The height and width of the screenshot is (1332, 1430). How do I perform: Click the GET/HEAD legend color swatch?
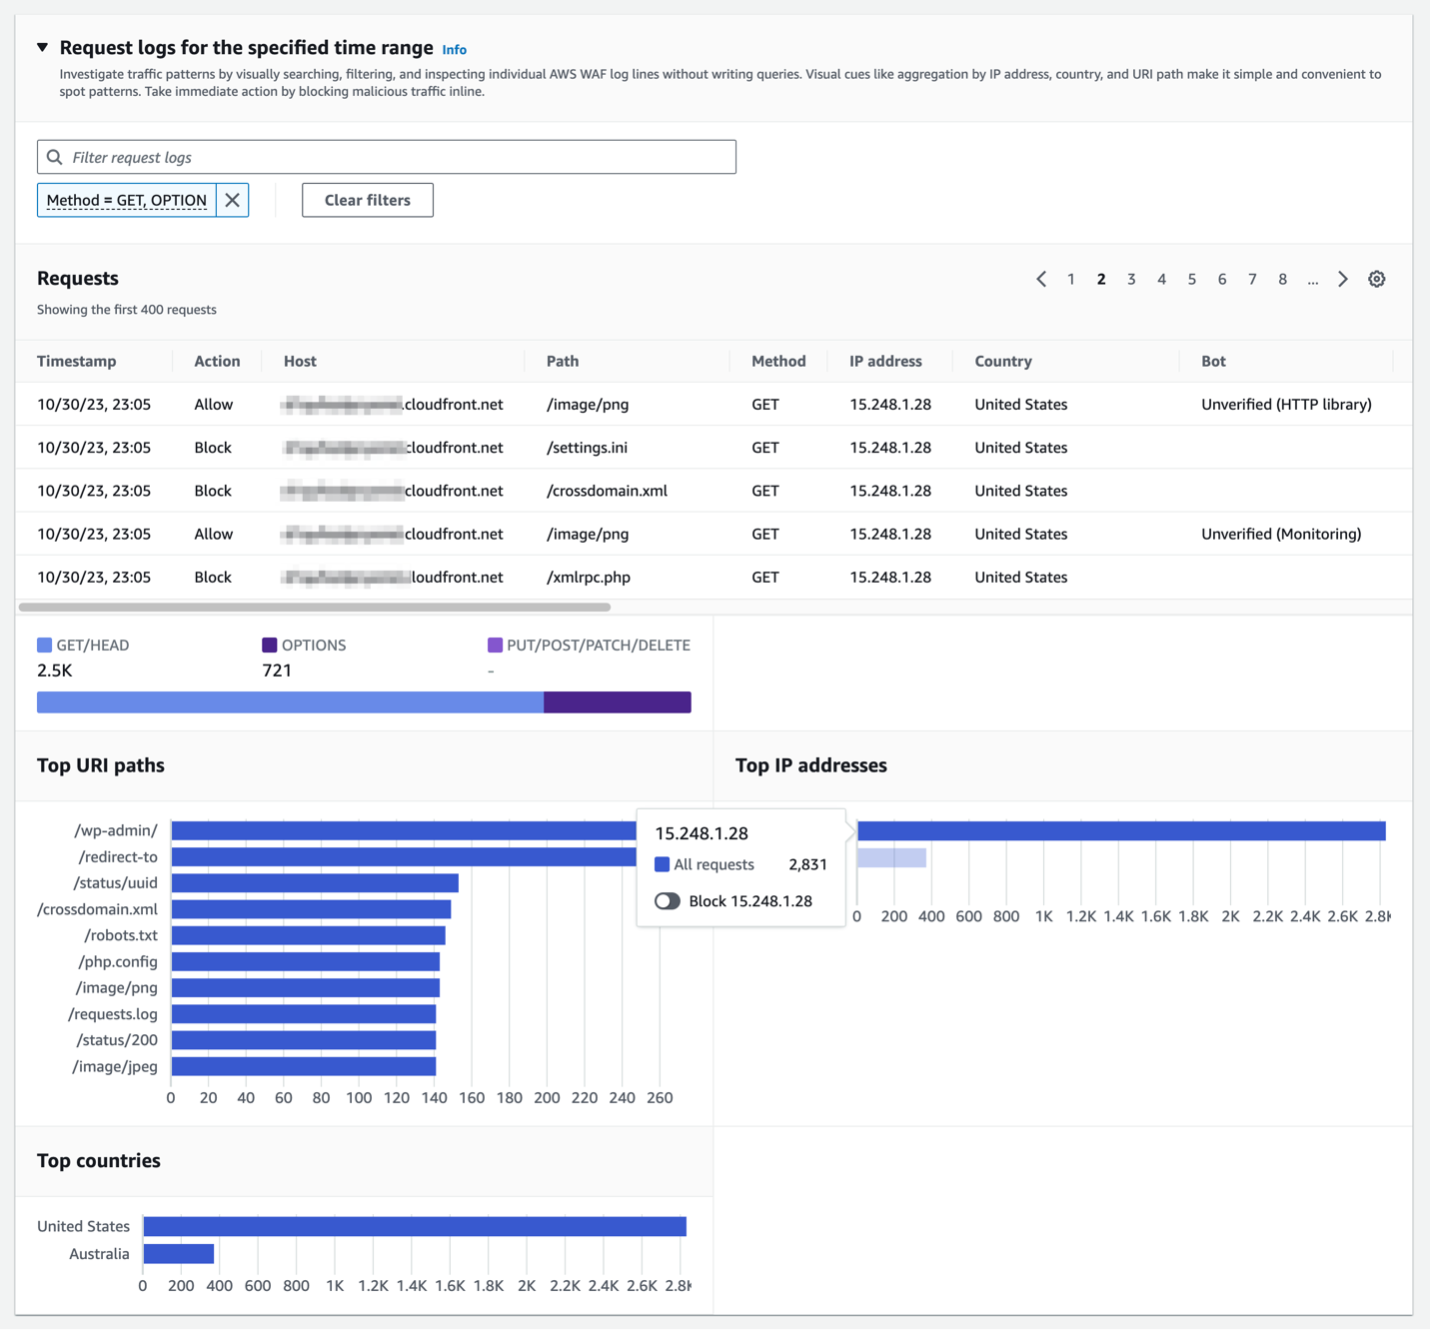point(44,645)
